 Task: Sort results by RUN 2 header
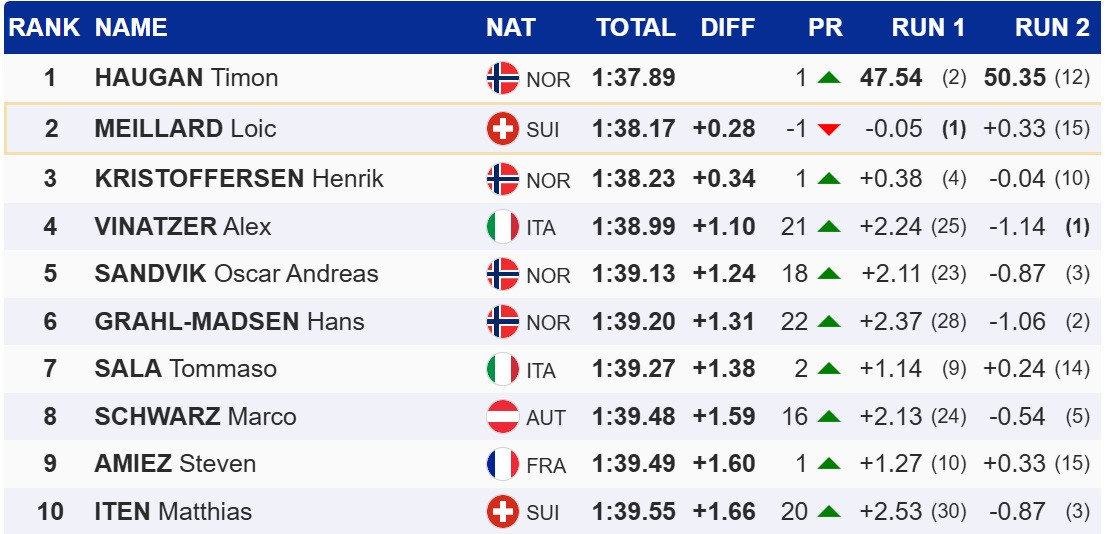point(1052,28)
